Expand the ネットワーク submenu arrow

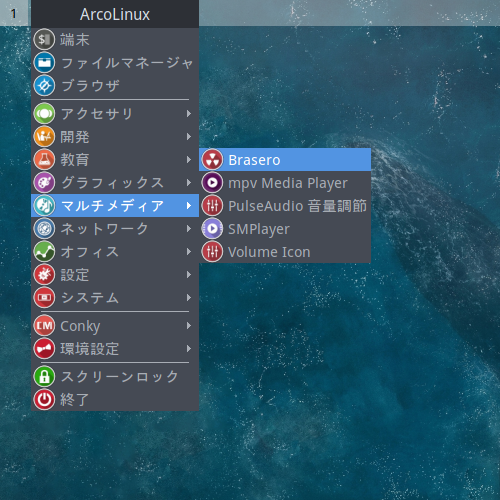pos(189,229)
